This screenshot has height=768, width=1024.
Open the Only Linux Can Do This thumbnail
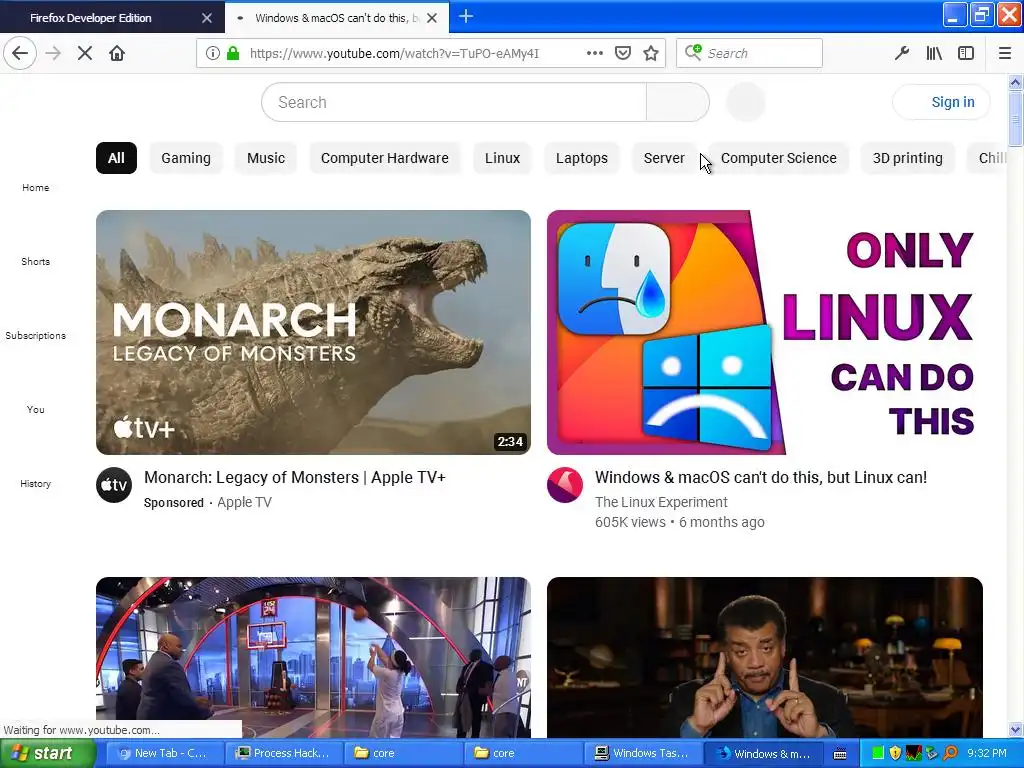pyautogui.click(x=765, y=332)
